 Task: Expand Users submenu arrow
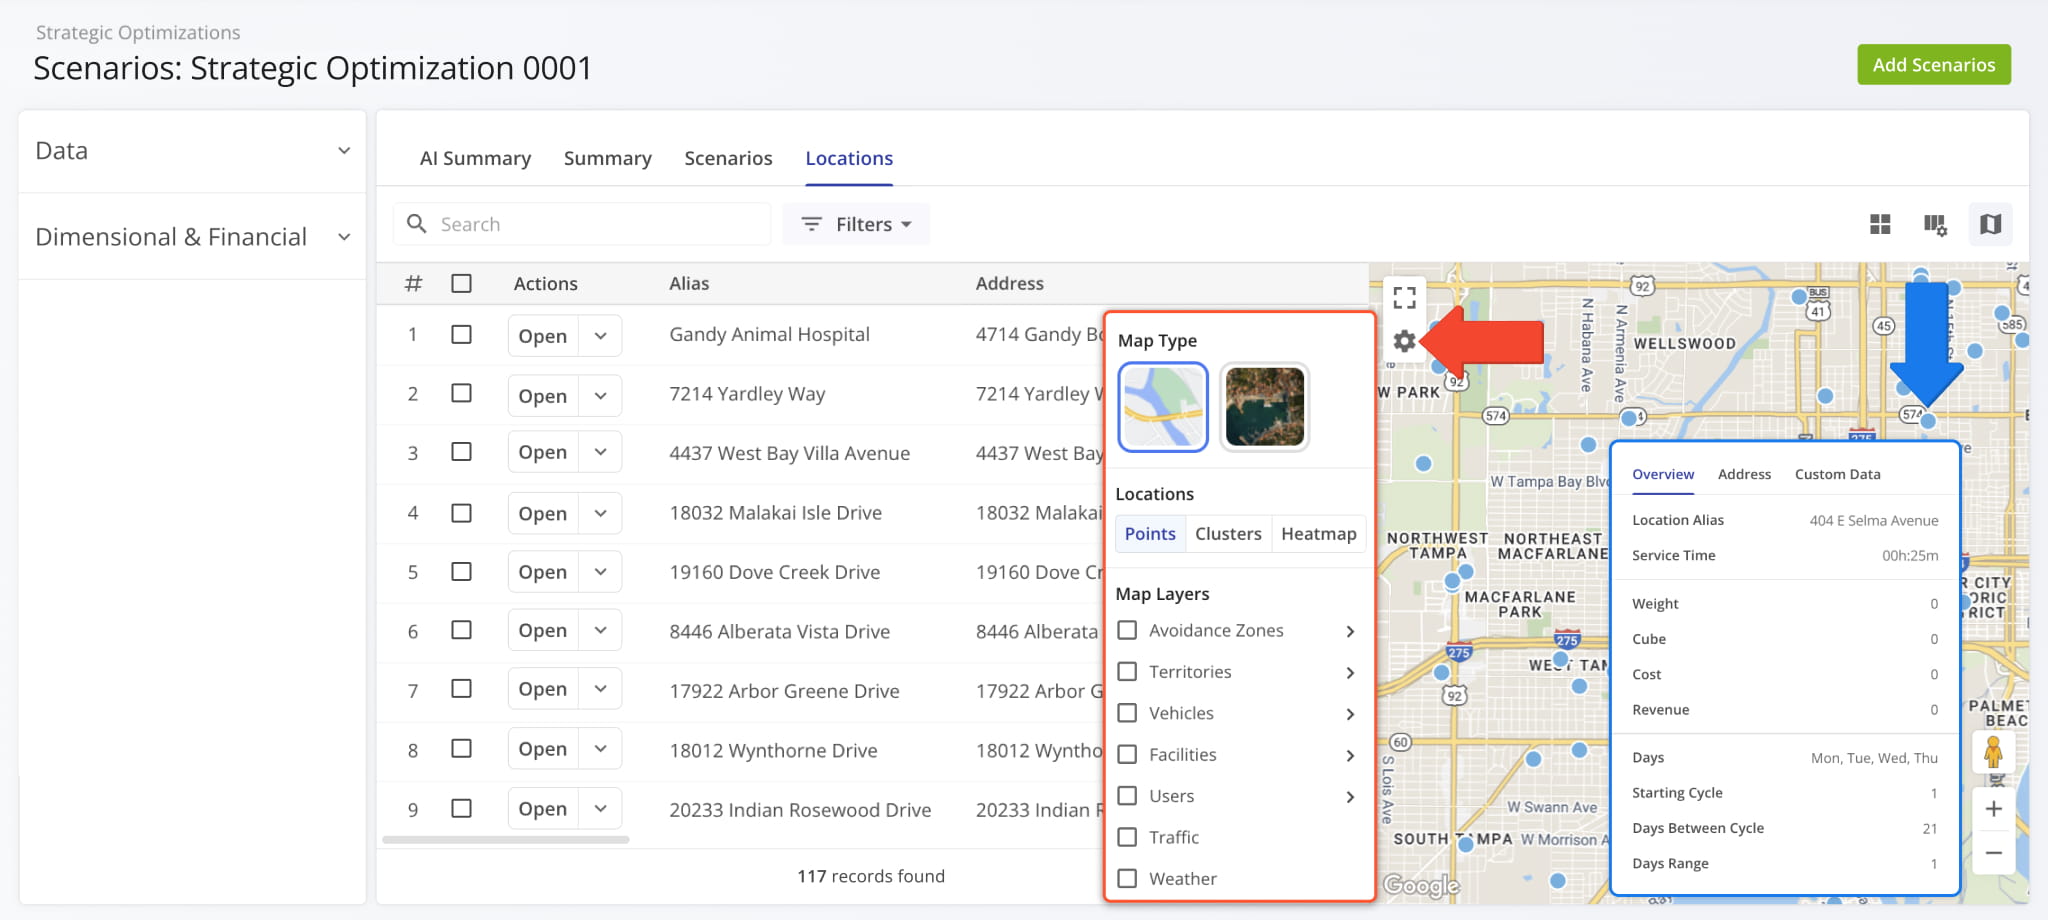1350,797
